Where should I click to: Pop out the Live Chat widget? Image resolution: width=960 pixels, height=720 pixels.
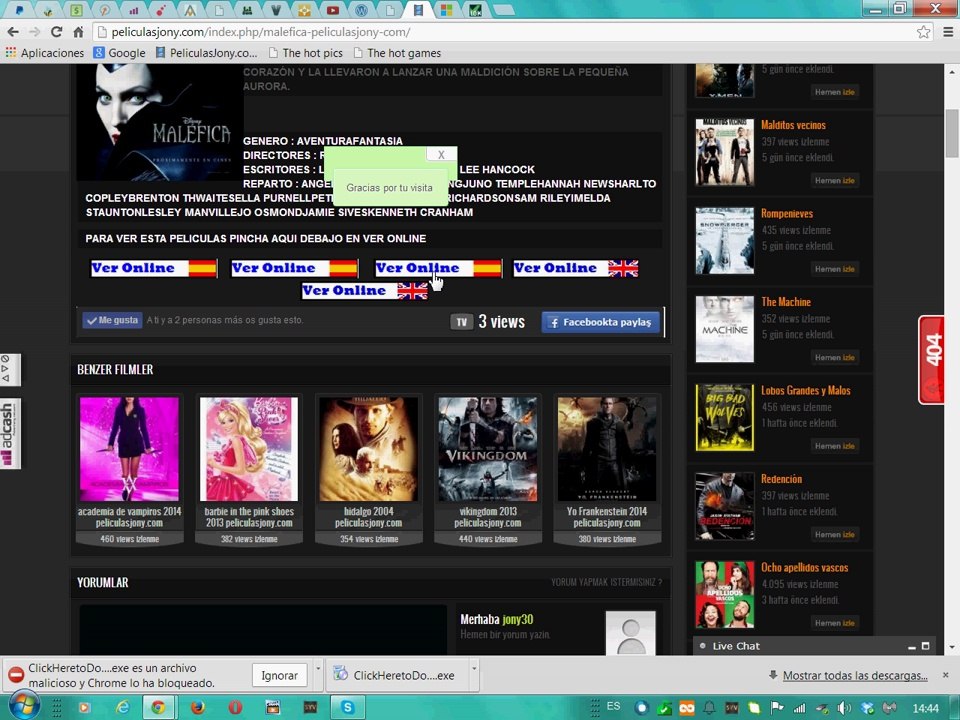(926, 646)
